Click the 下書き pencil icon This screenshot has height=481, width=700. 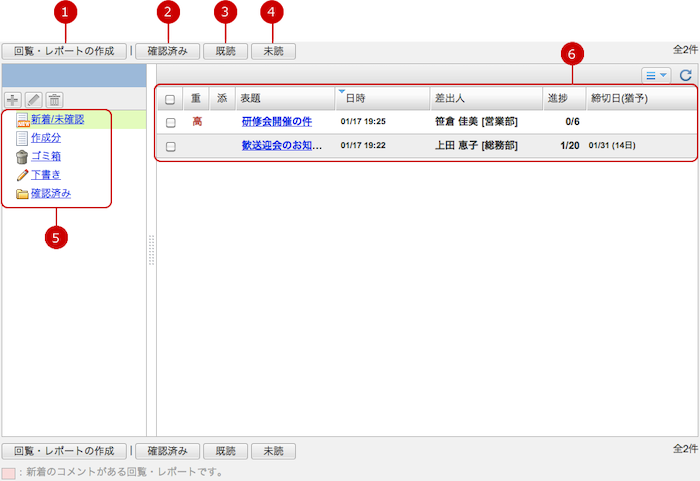22,175
